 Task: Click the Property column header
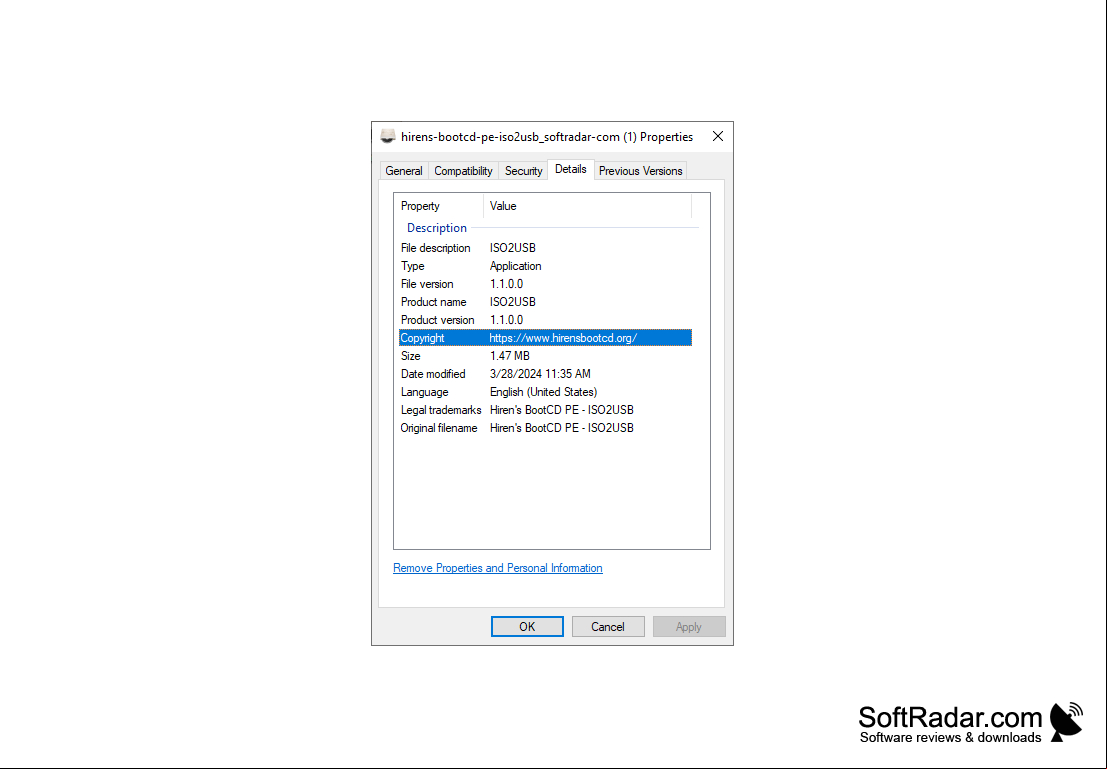438,206
